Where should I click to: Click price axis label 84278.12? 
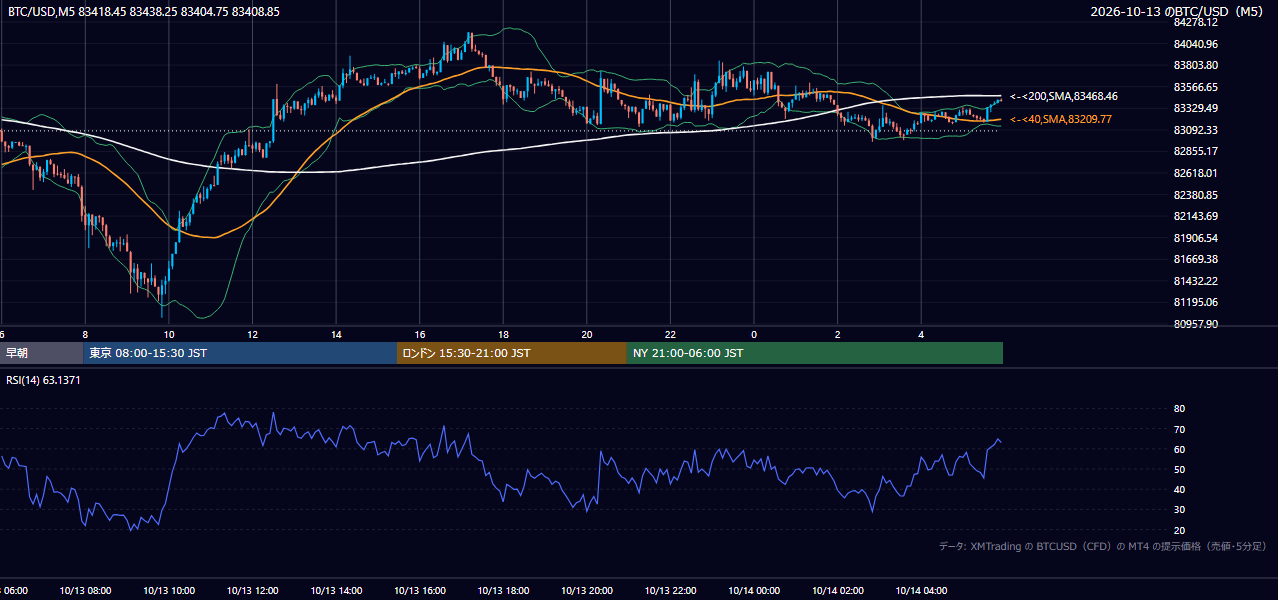[x=1196, y=22]
